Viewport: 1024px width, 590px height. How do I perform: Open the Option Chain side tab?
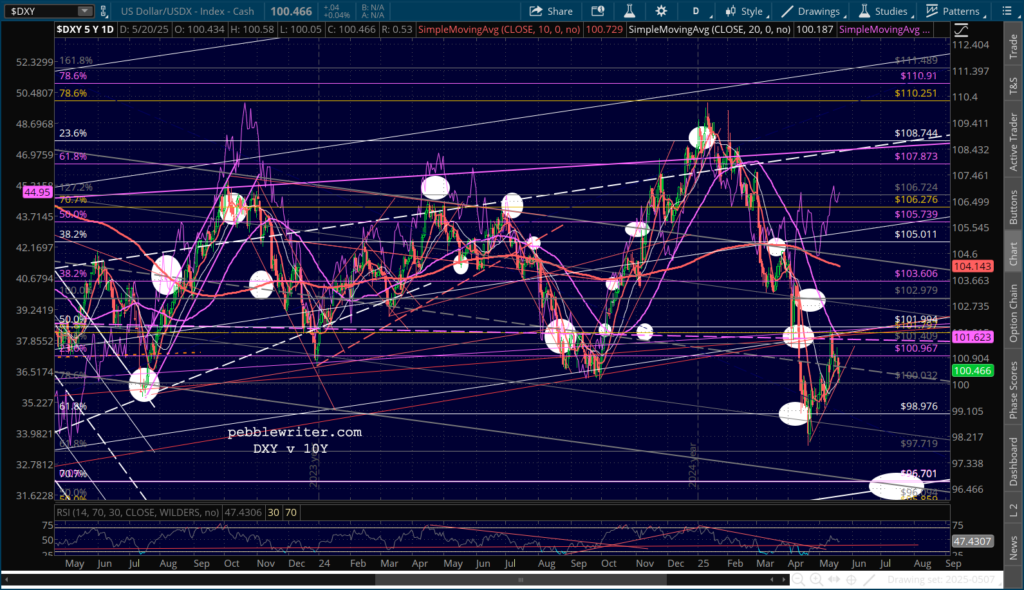pyautogui.click(x=1012, y=312)
